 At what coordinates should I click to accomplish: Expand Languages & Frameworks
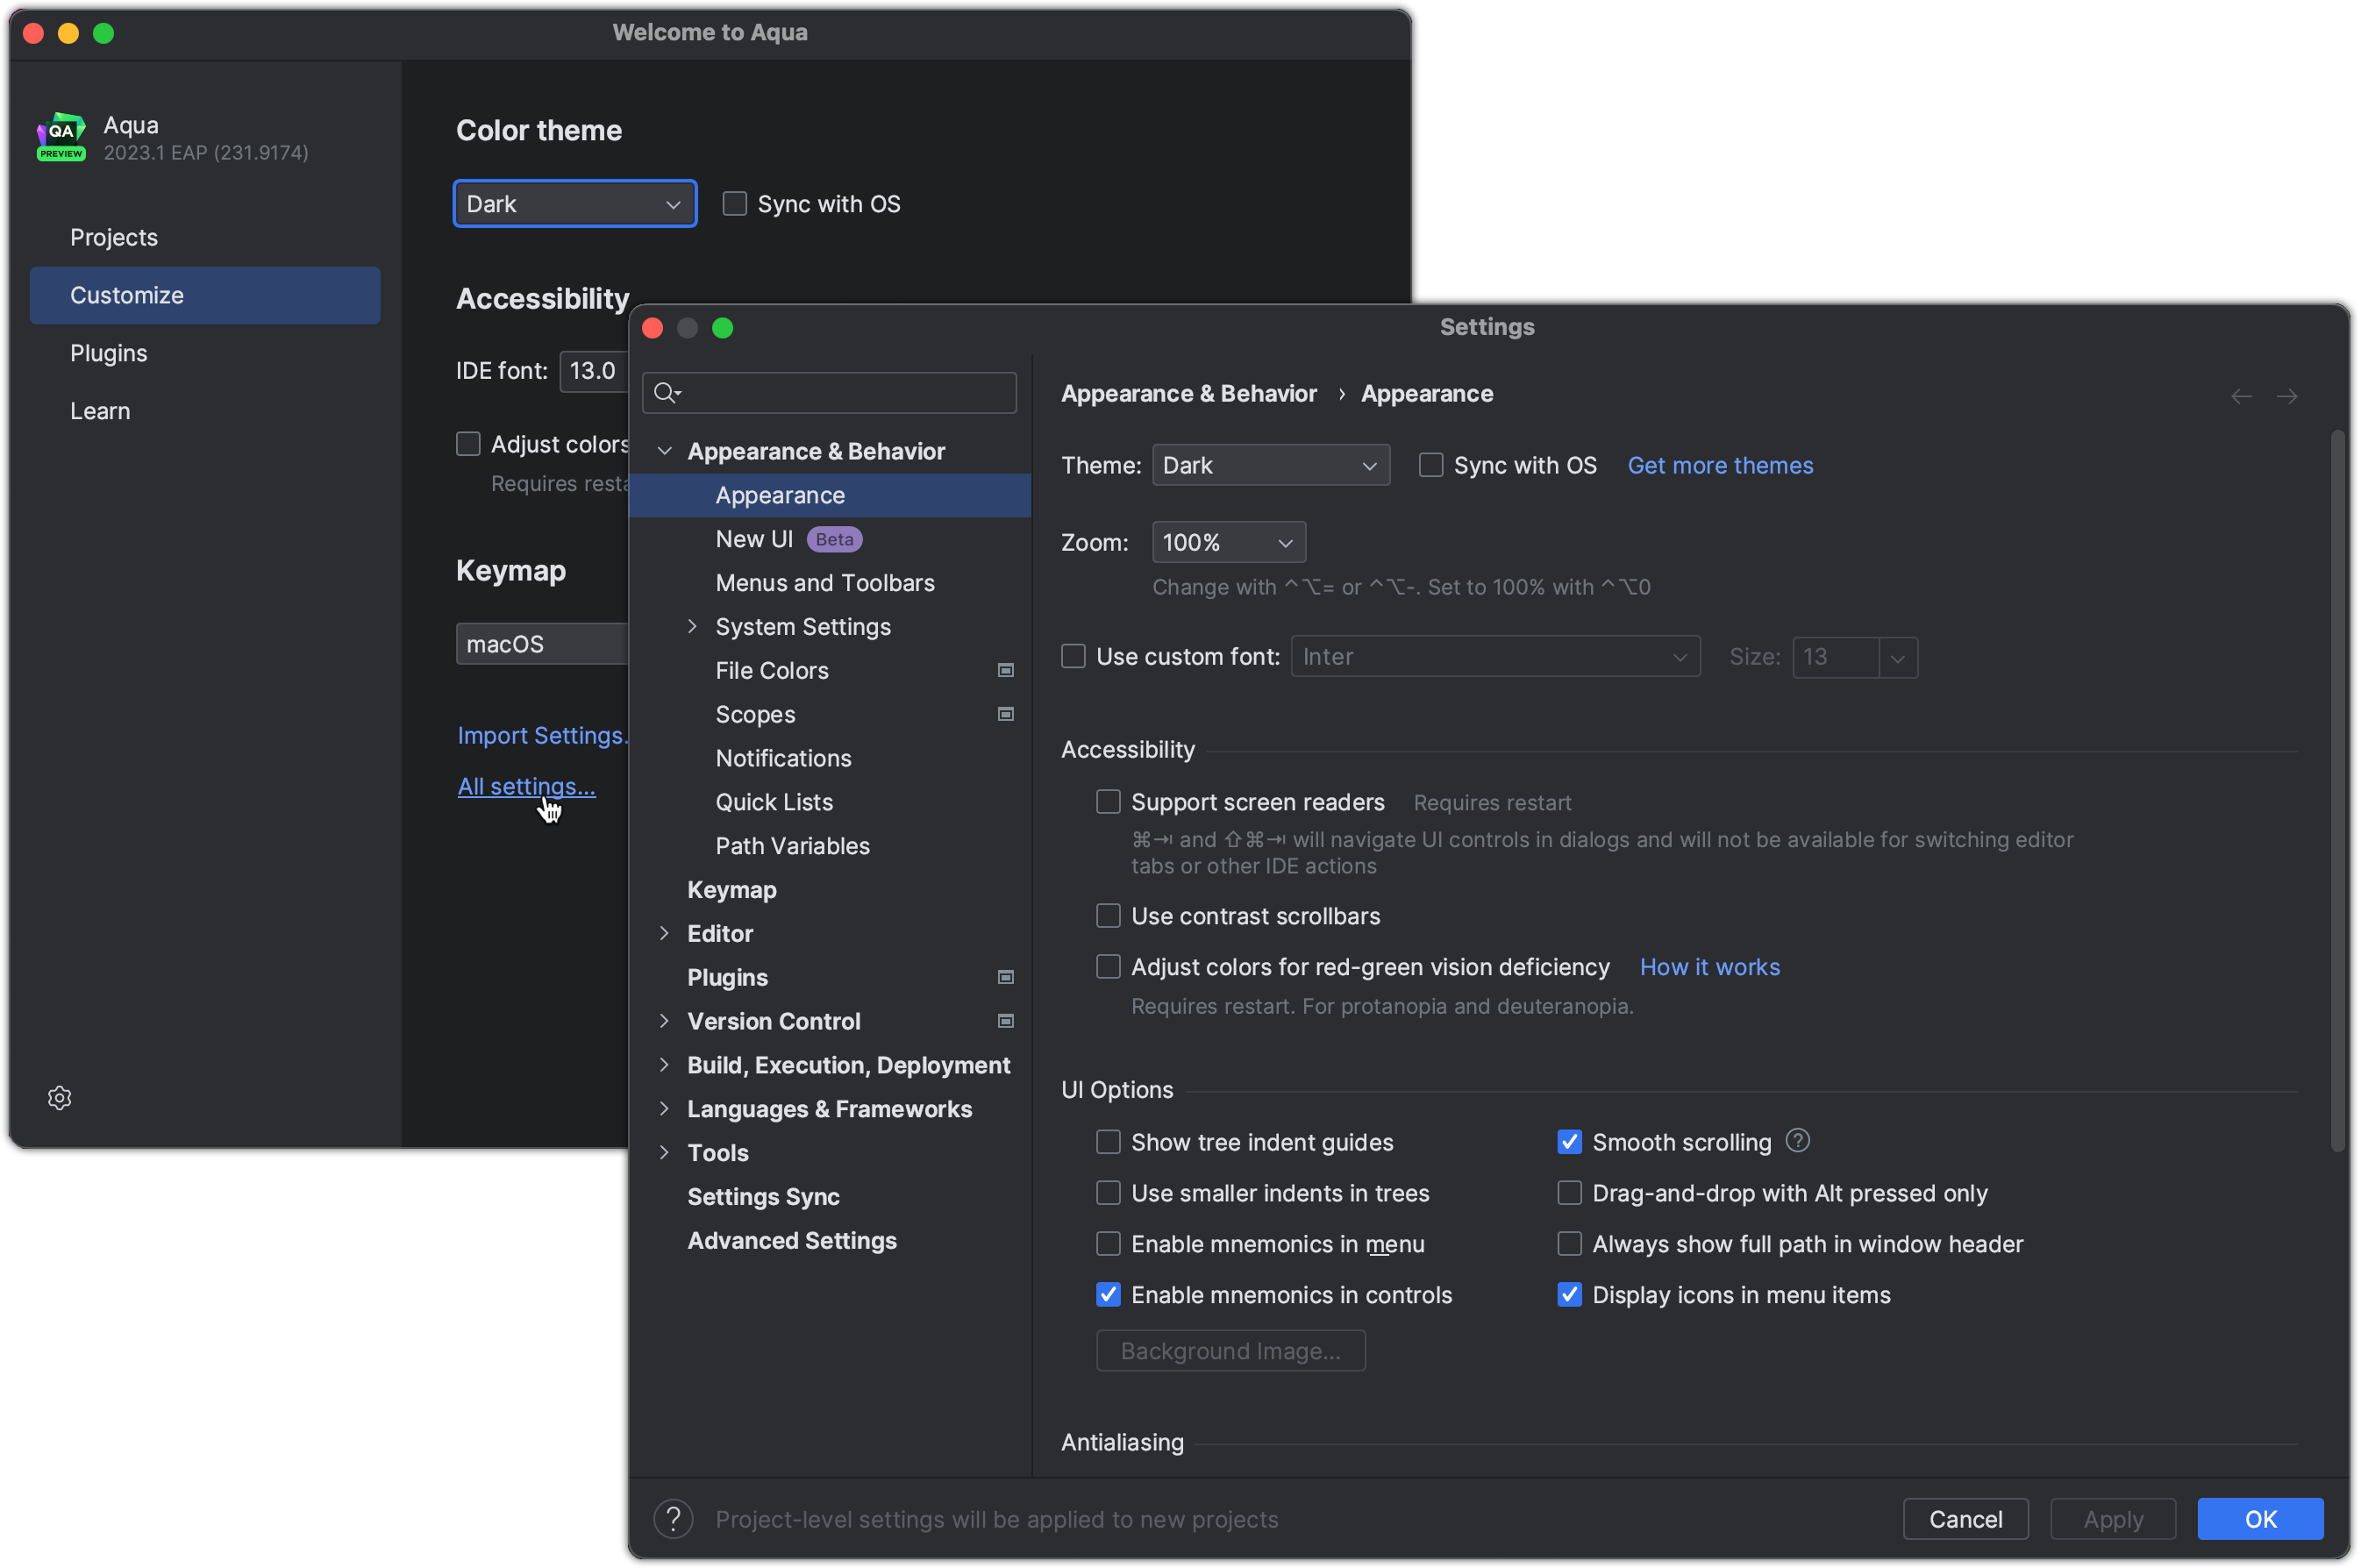coord(664,1109)
